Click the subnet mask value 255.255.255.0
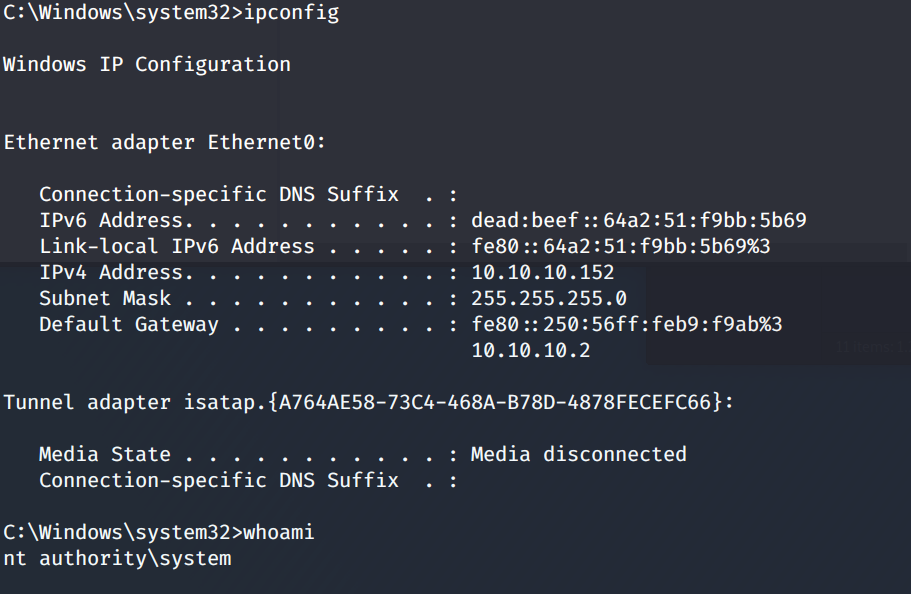Screen dimensions: 911x594 [549, 298]
